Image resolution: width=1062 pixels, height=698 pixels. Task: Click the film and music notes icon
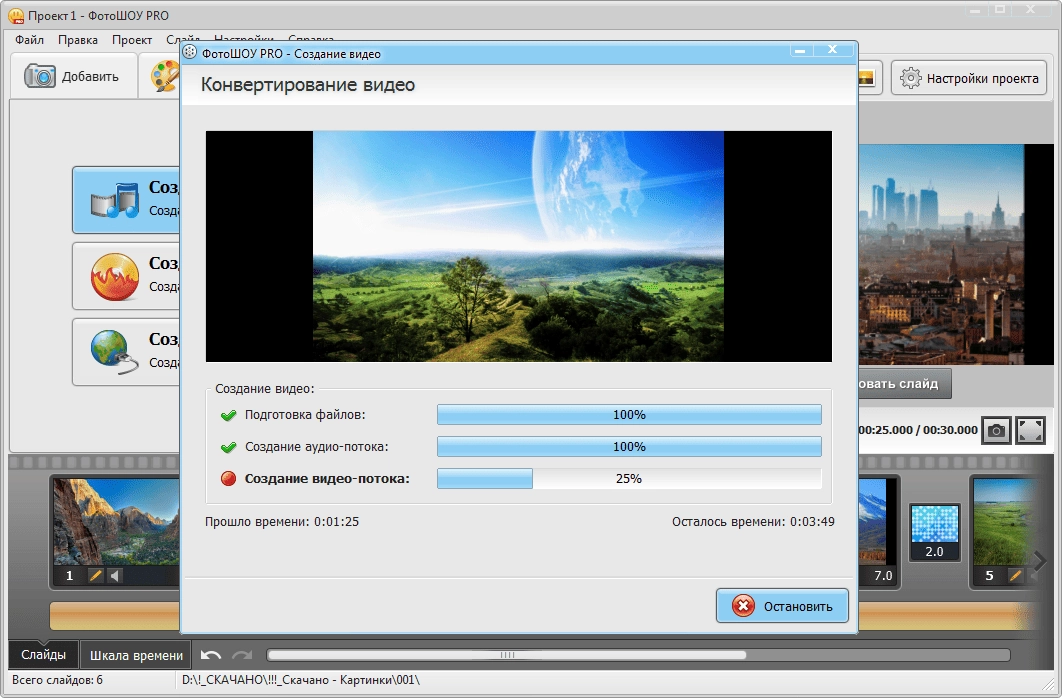coord(114,200)
